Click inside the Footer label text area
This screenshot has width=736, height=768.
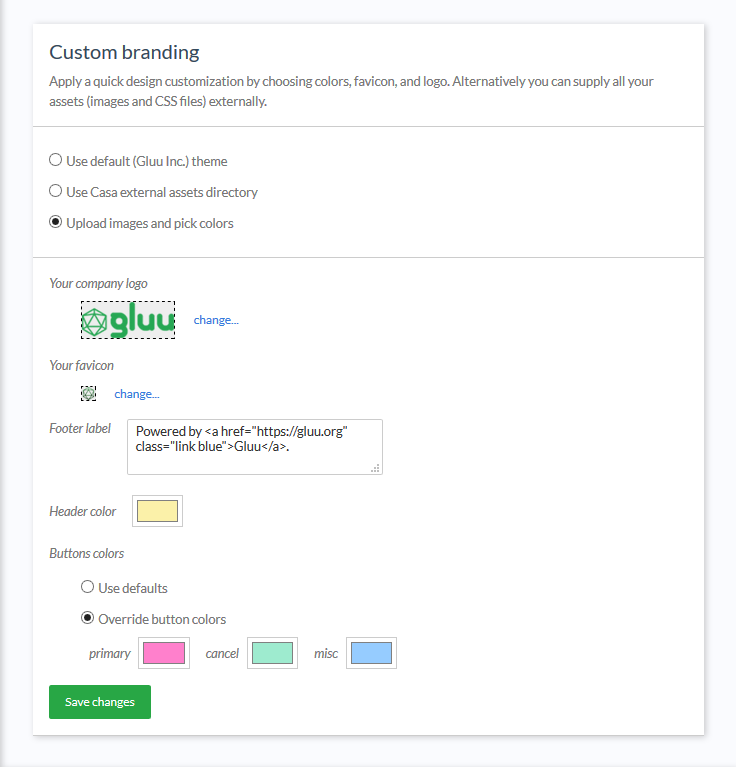[x=254, y=446]
